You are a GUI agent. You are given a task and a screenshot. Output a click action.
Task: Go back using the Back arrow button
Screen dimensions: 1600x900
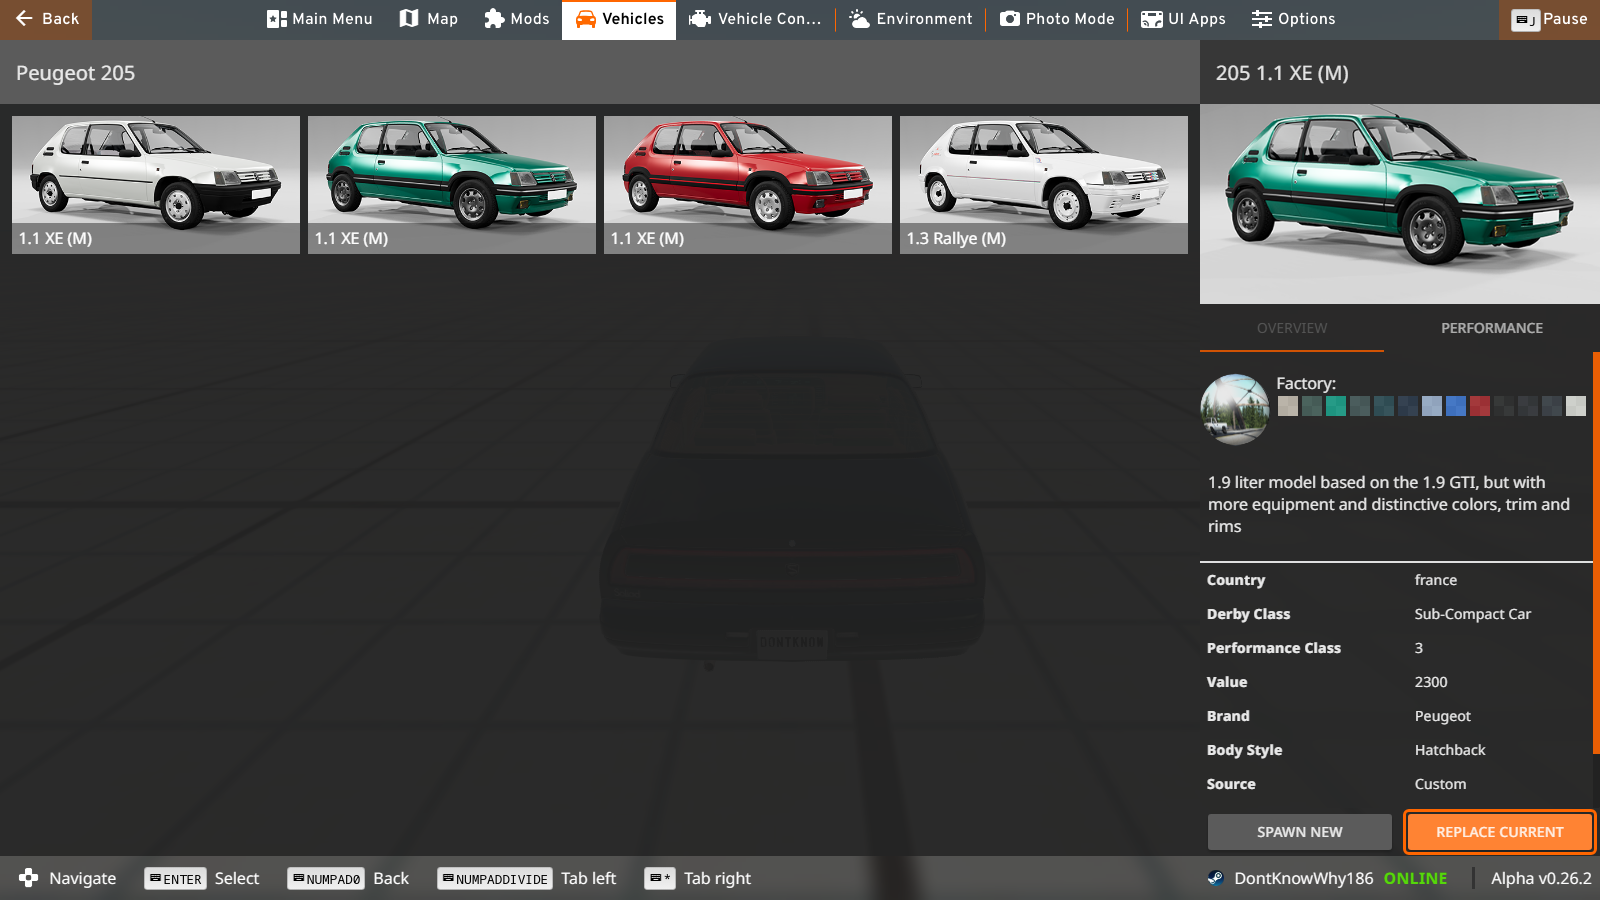pyautogui.click(x=46, y=19)
